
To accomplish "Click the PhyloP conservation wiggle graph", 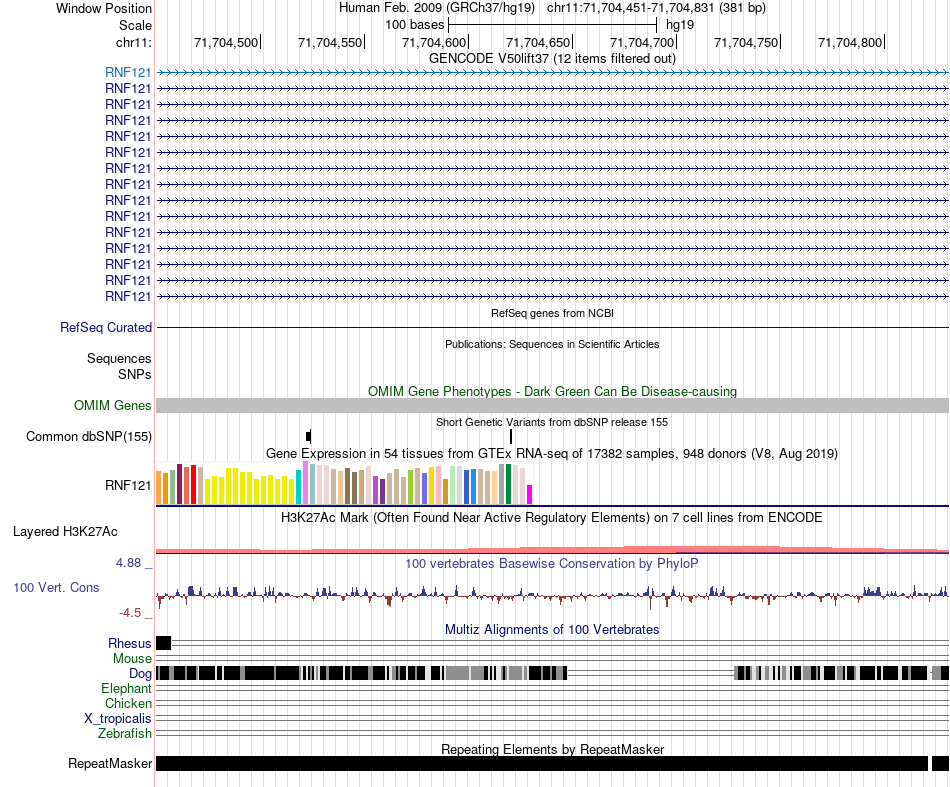I will tap(552, 595).
